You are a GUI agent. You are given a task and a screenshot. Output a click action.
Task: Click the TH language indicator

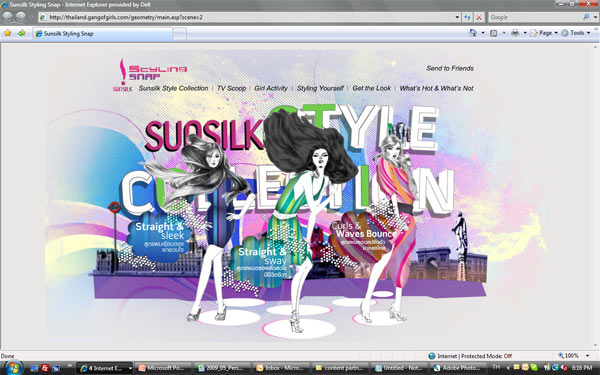click(496, 367)
